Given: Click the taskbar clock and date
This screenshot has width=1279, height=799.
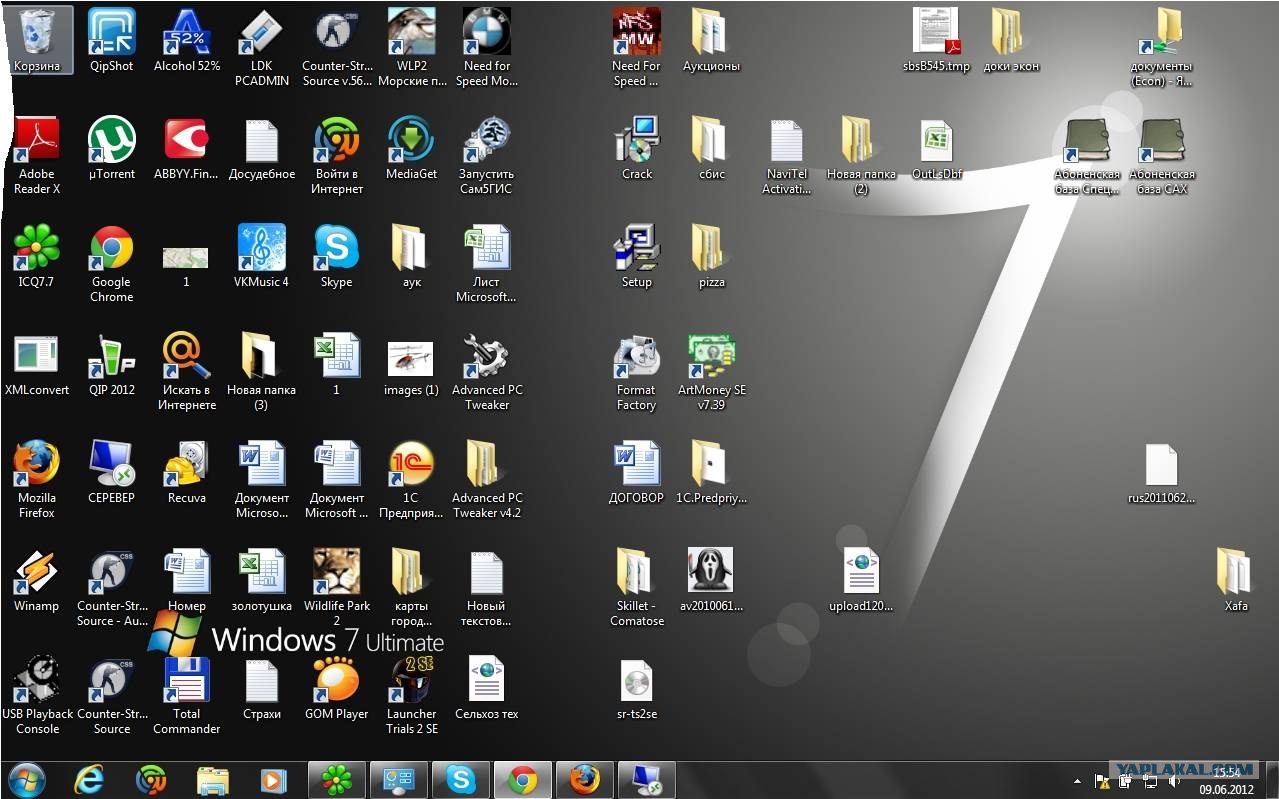Looking at the screenshot, I should (x=1226, y=780).
